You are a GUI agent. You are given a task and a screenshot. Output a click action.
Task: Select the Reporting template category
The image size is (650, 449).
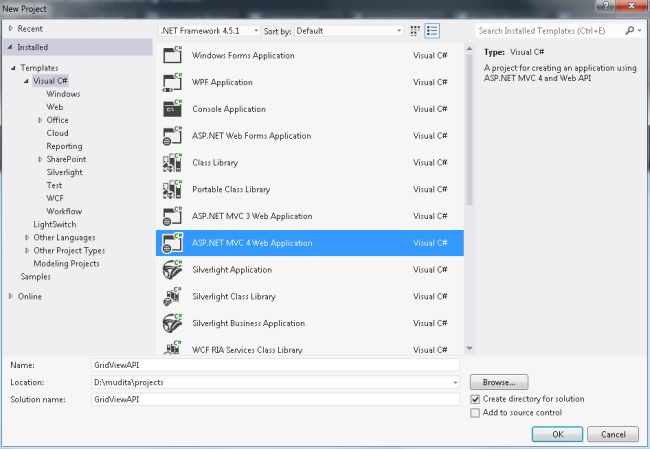click(64, 146)
